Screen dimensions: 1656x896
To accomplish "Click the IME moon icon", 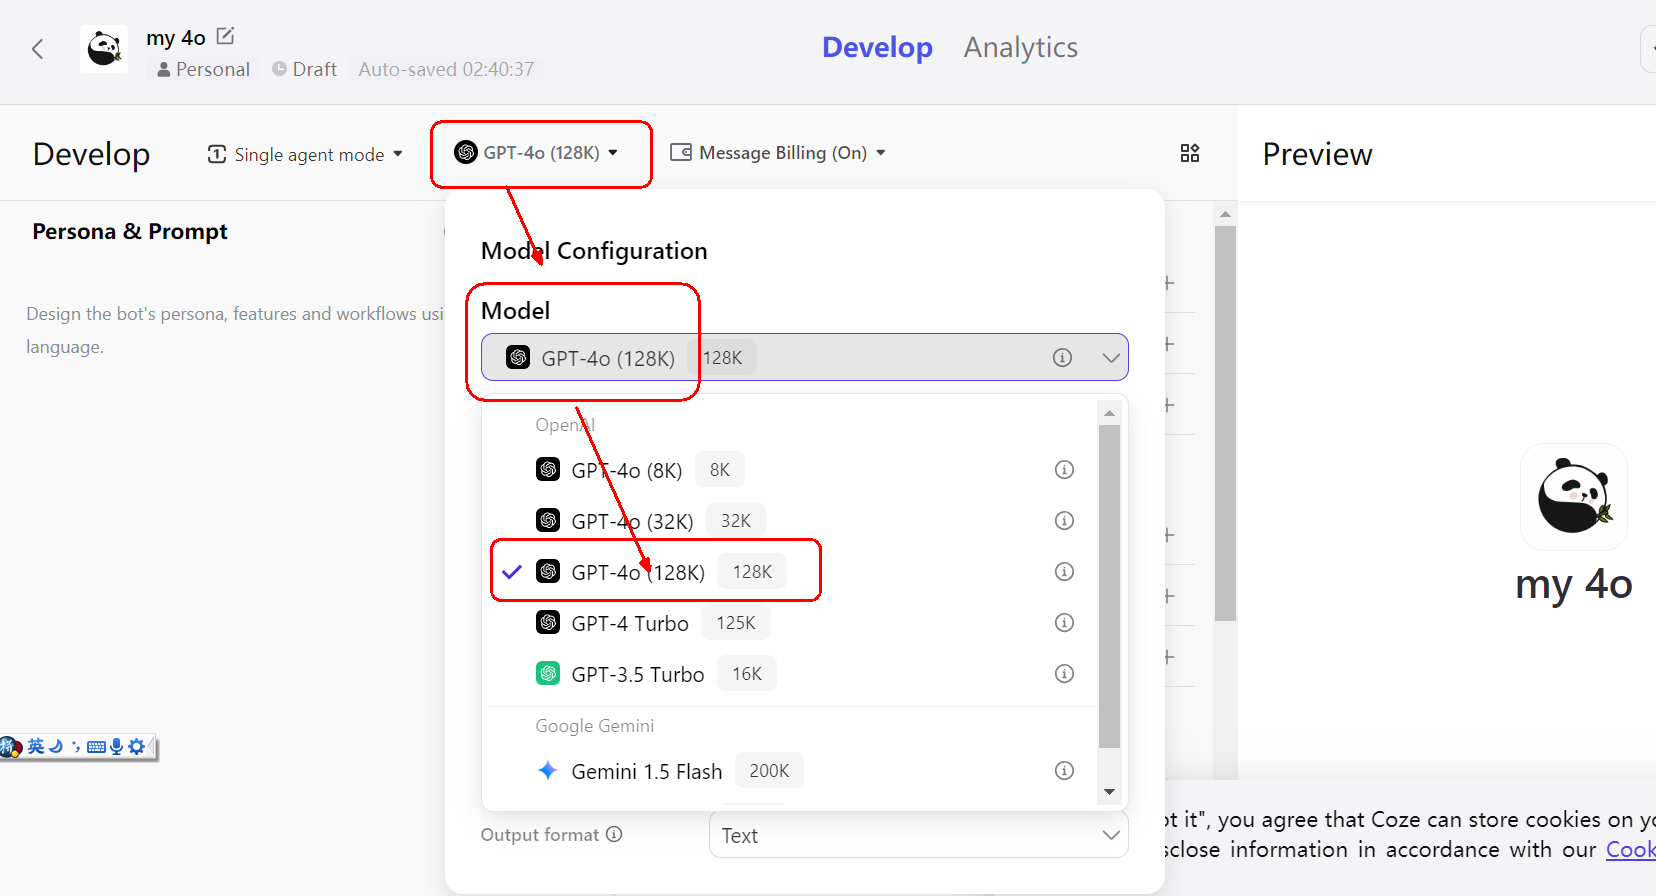I will (x=56, y=746).
